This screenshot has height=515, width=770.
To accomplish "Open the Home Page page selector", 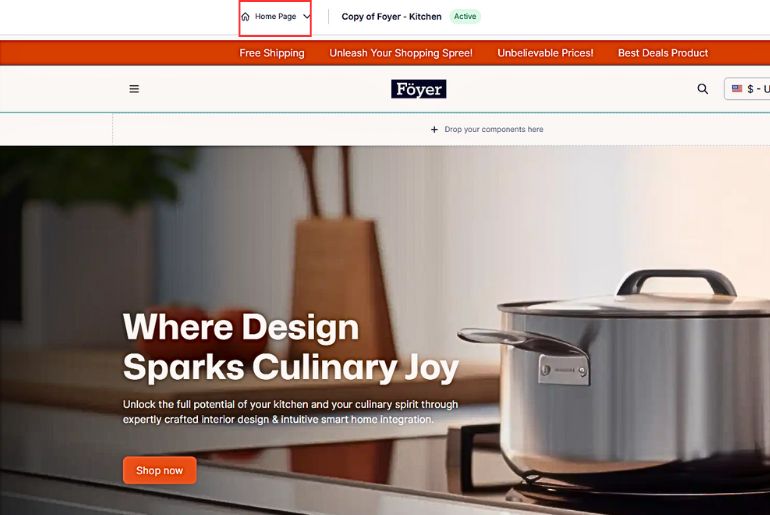I will [x=275, y=18].
